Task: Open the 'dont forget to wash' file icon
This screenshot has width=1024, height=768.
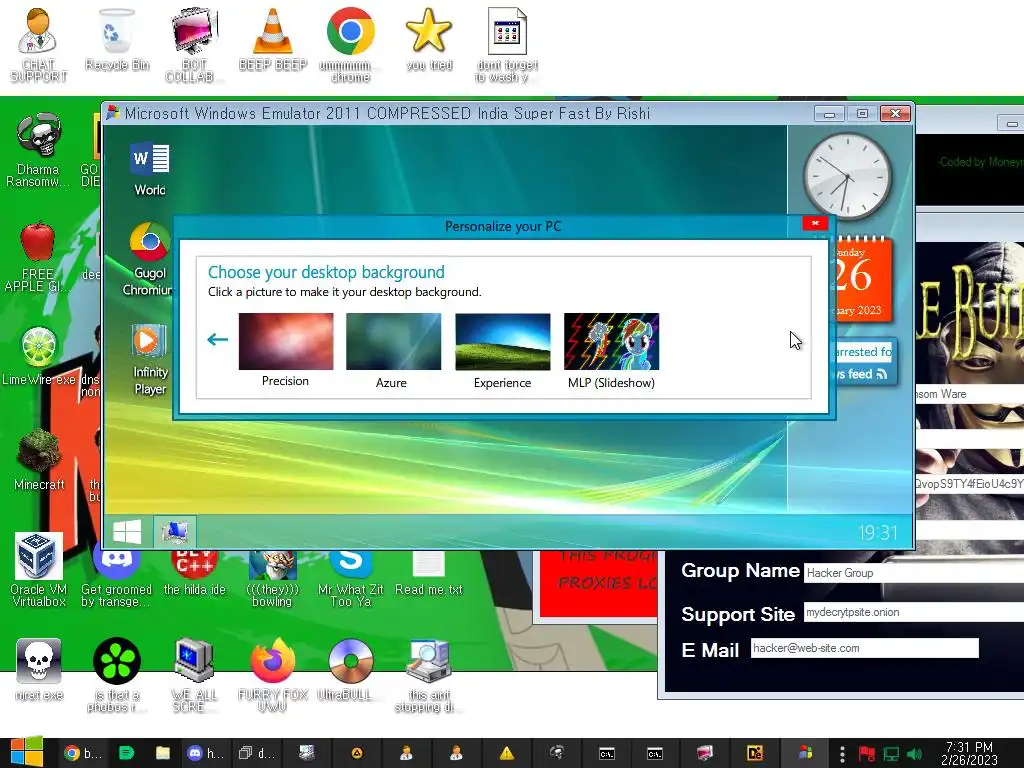Action: pyautogui.click(x=507, y=44)
